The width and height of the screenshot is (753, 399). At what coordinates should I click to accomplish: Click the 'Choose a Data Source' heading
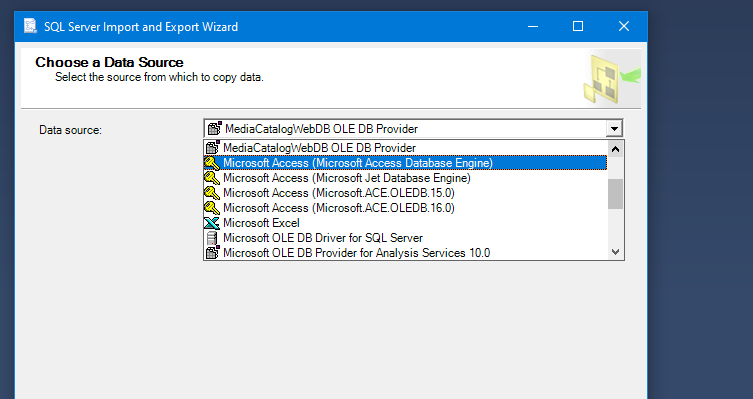click(x=109, y=62)
